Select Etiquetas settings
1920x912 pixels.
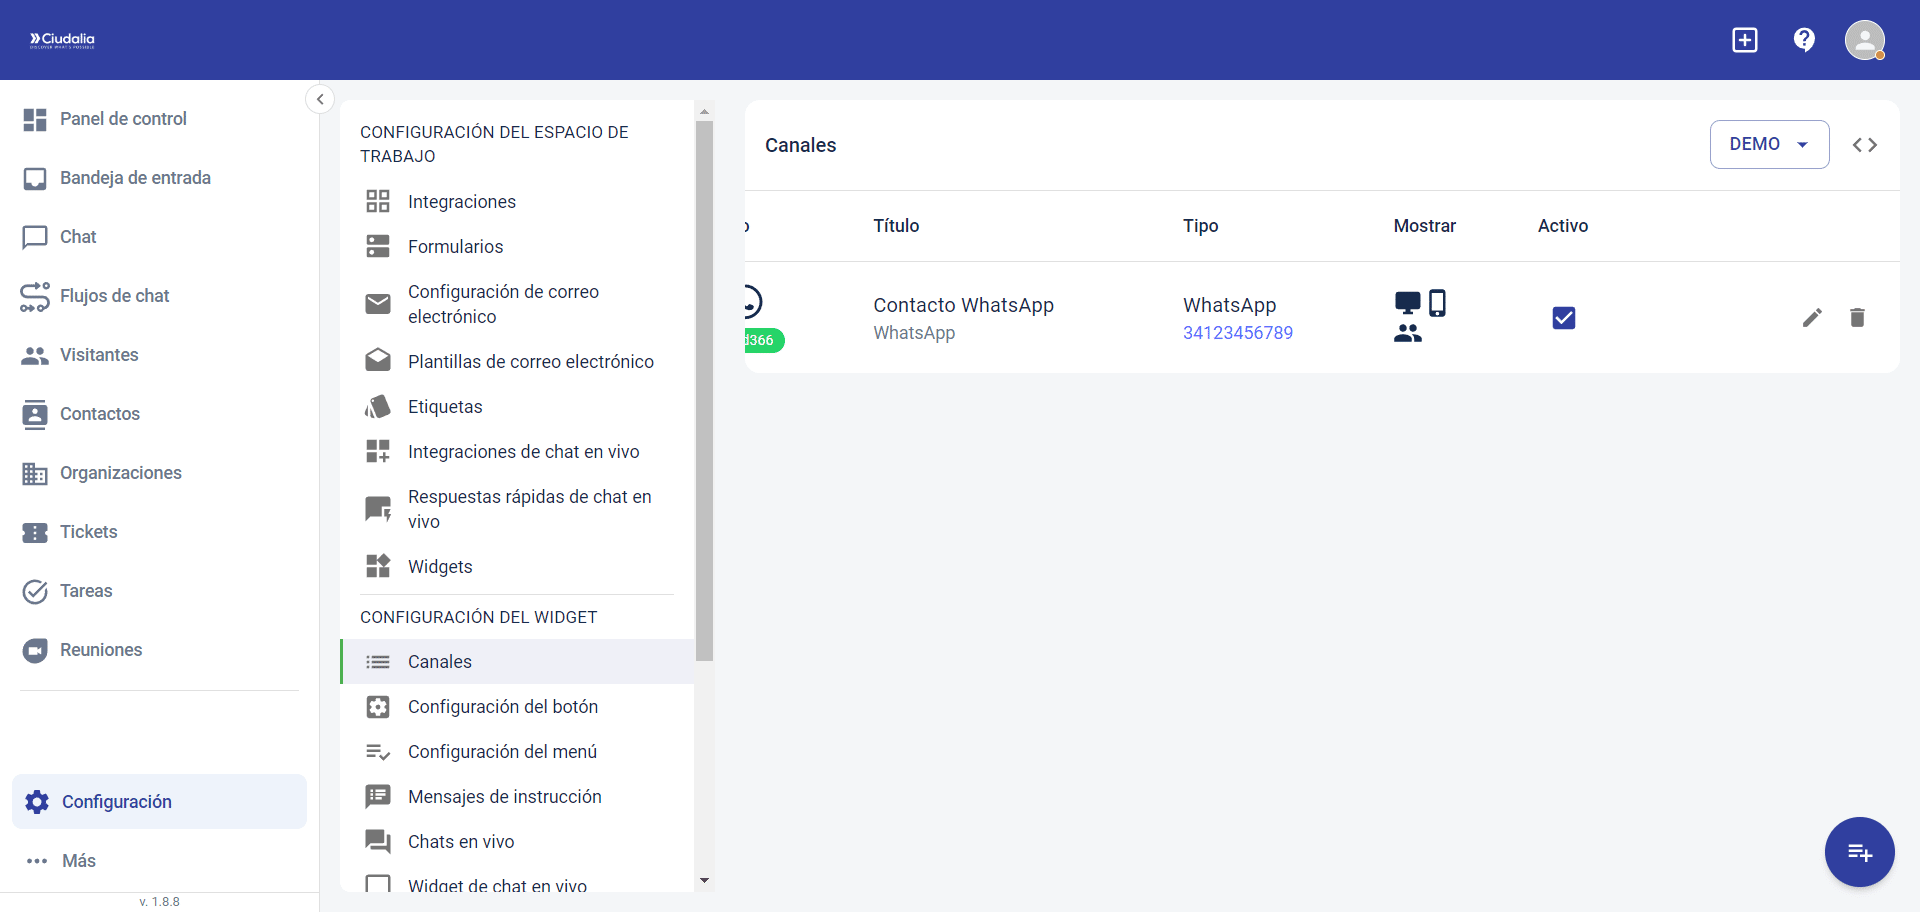(444, 406)
